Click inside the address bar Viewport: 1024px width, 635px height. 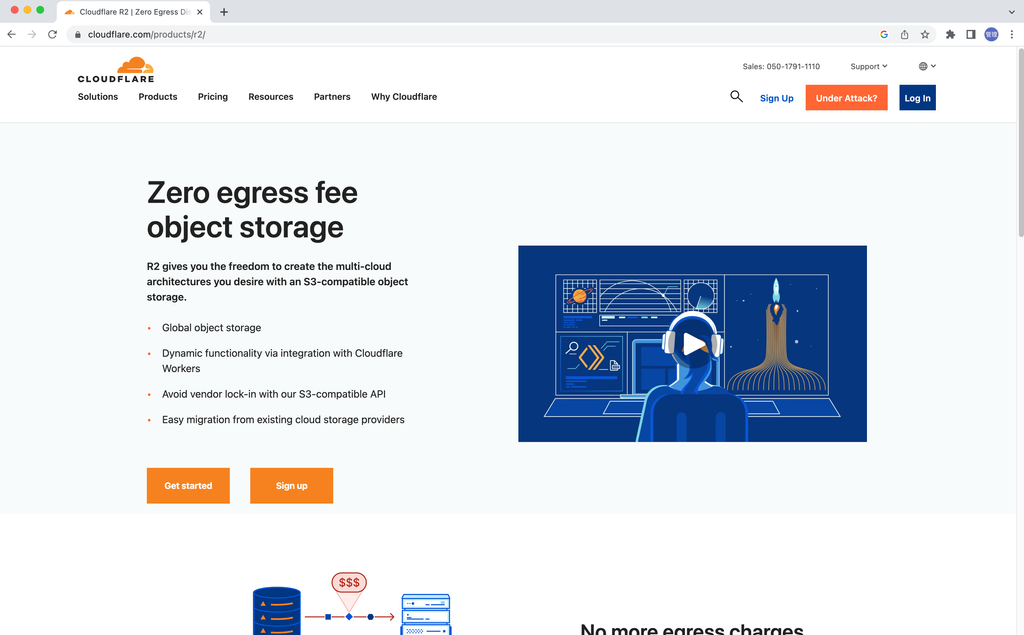(300, 33)
